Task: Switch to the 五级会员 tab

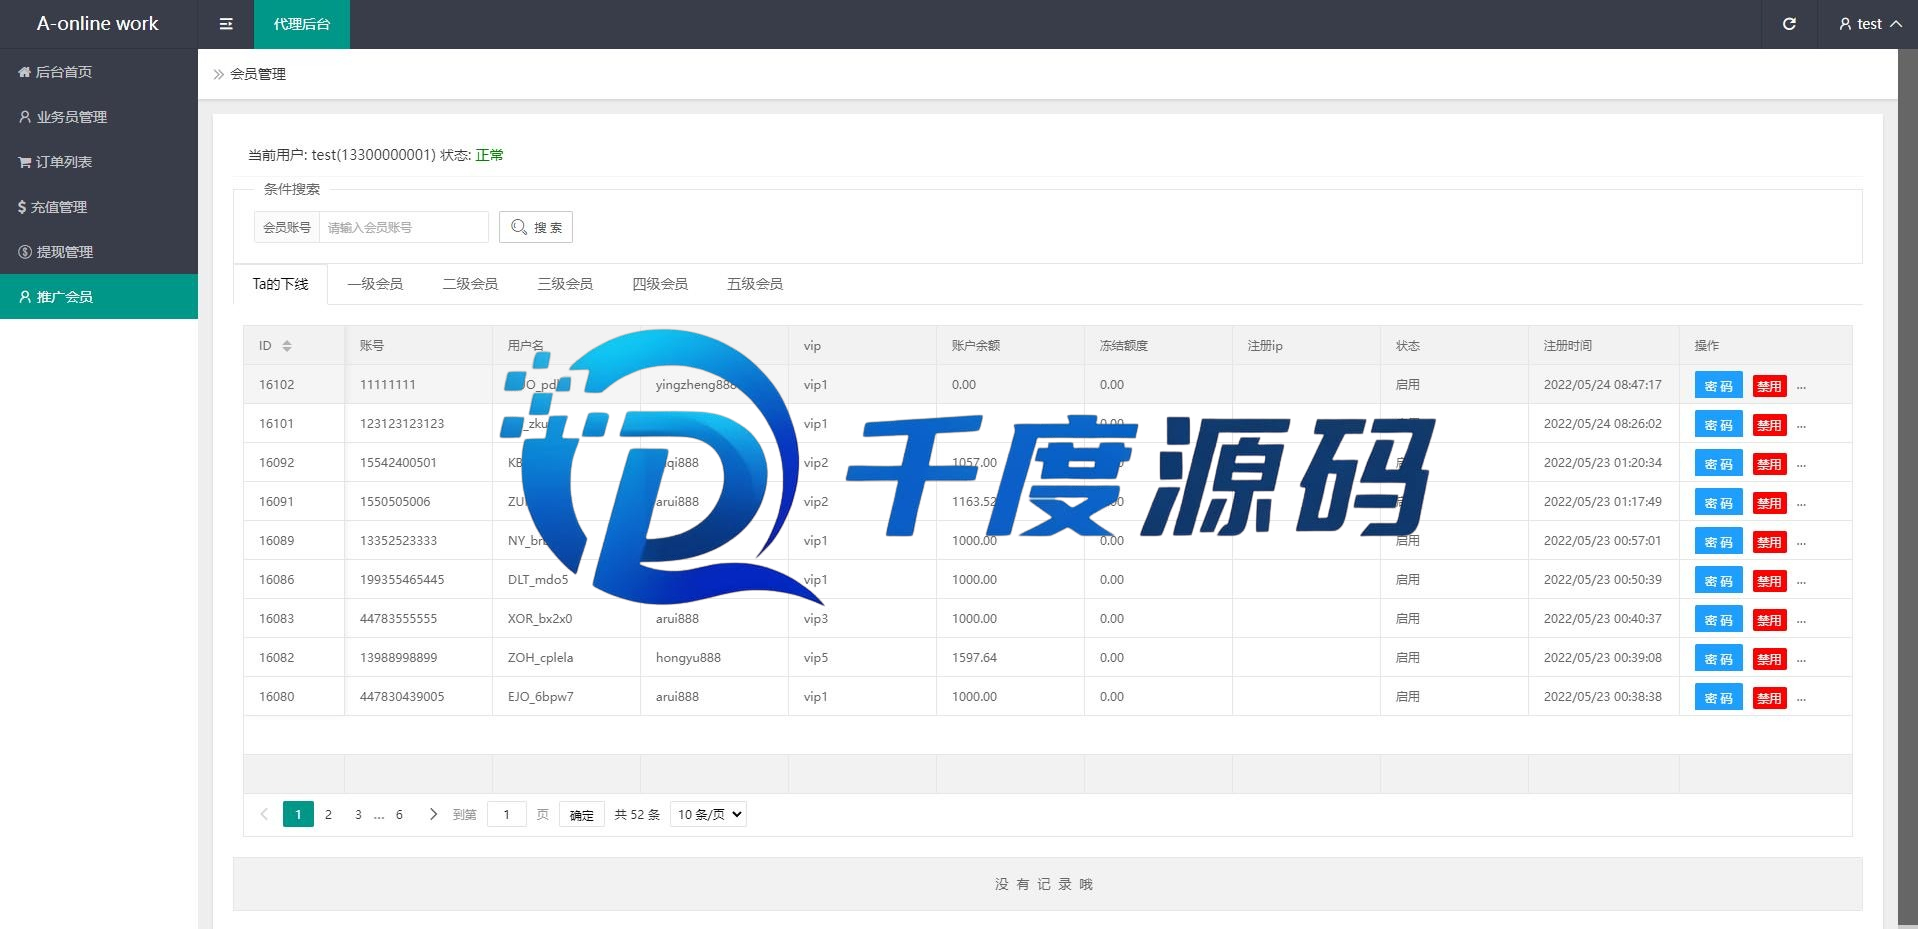Action: [x=755, y=284]
